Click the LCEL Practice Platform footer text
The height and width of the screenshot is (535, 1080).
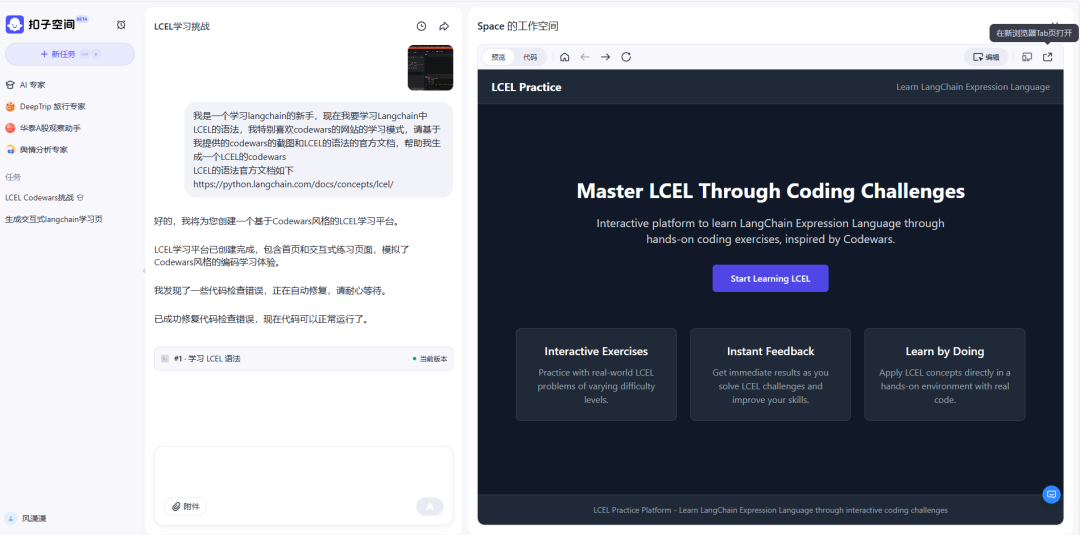coord(770,510)
